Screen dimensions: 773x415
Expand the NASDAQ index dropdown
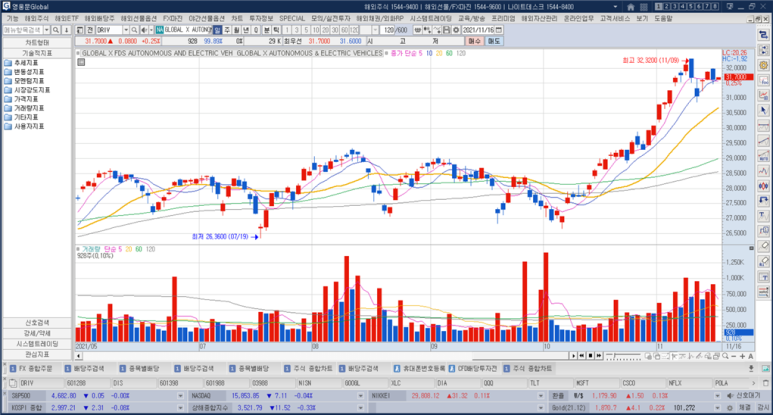click(361, 396)
